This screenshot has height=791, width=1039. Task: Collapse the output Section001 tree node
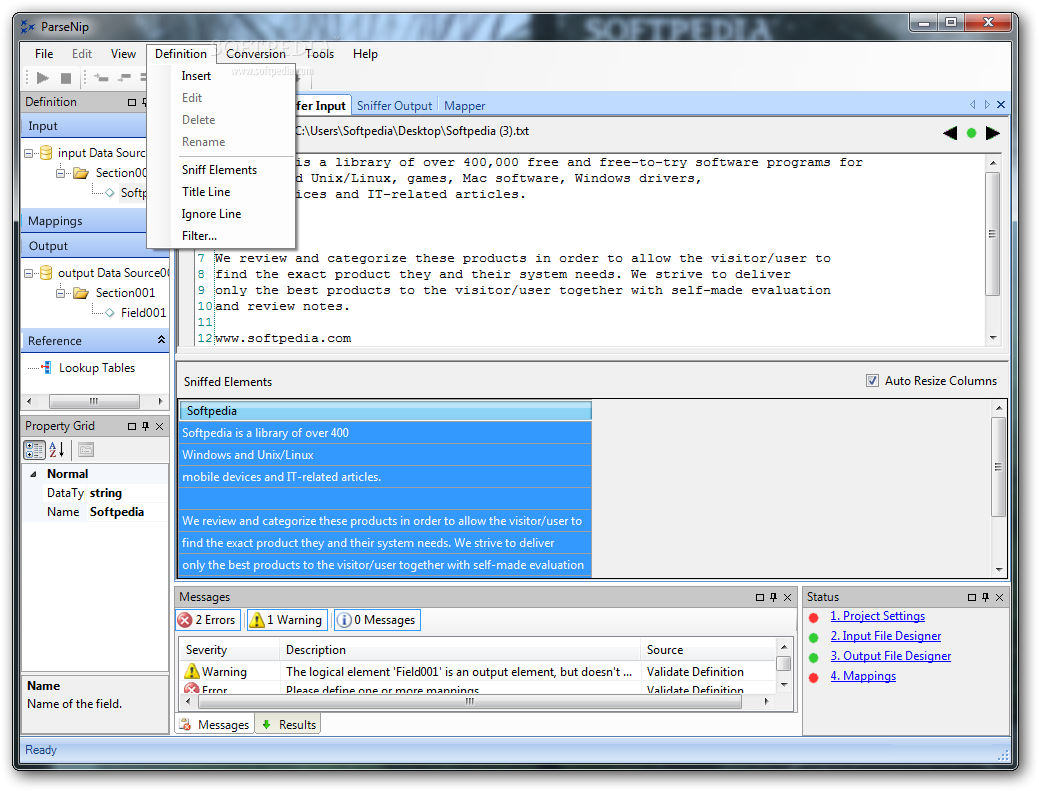click(60, 293)
